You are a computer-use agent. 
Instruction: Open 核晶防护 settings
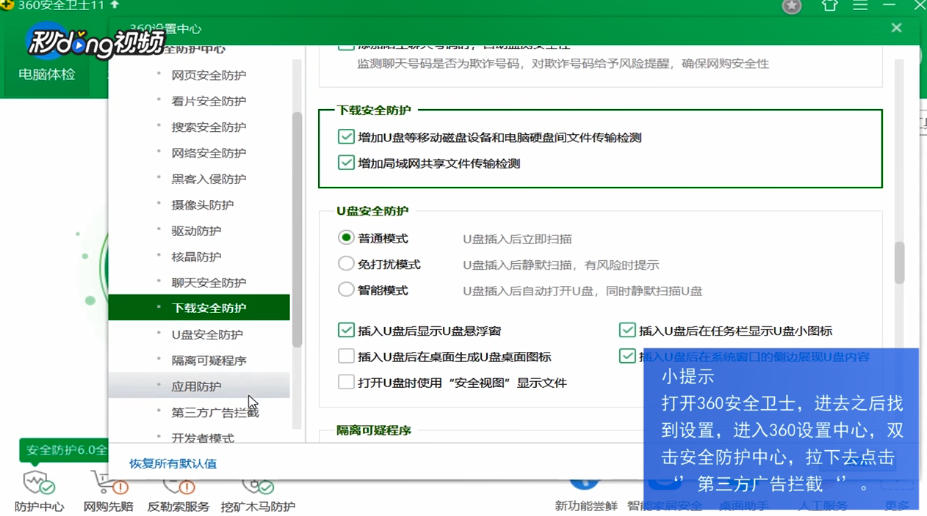(196, 257)
